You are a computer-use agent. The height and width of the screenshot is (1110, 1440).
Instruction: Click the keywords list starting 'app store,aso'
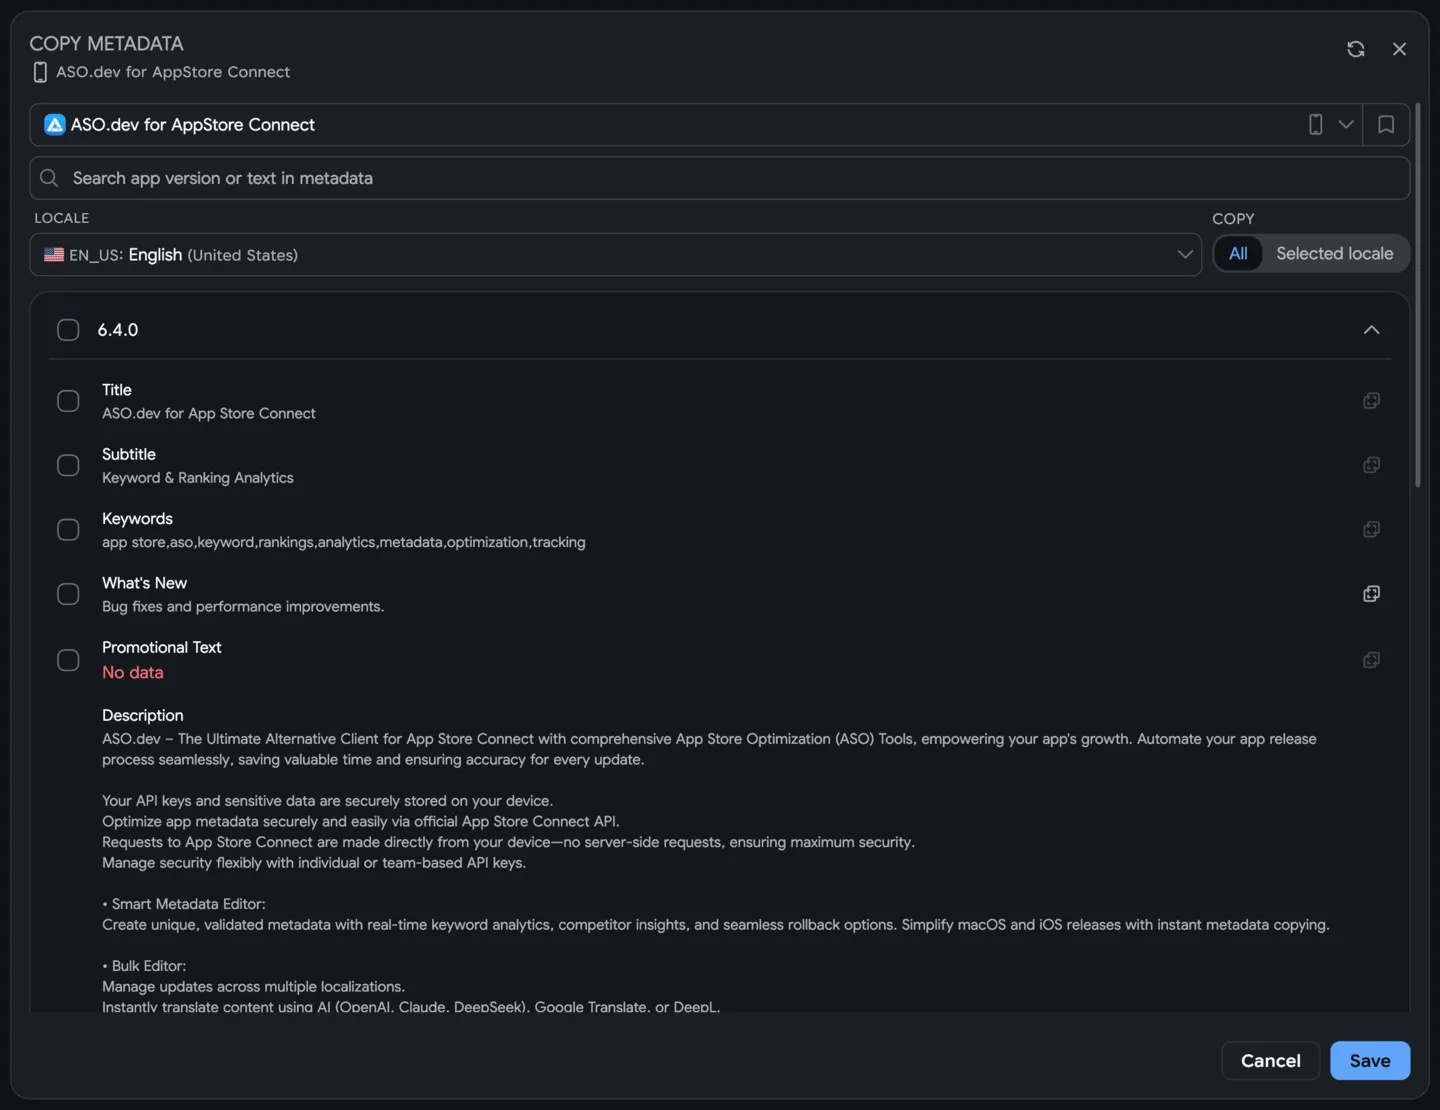coord(344,542)
